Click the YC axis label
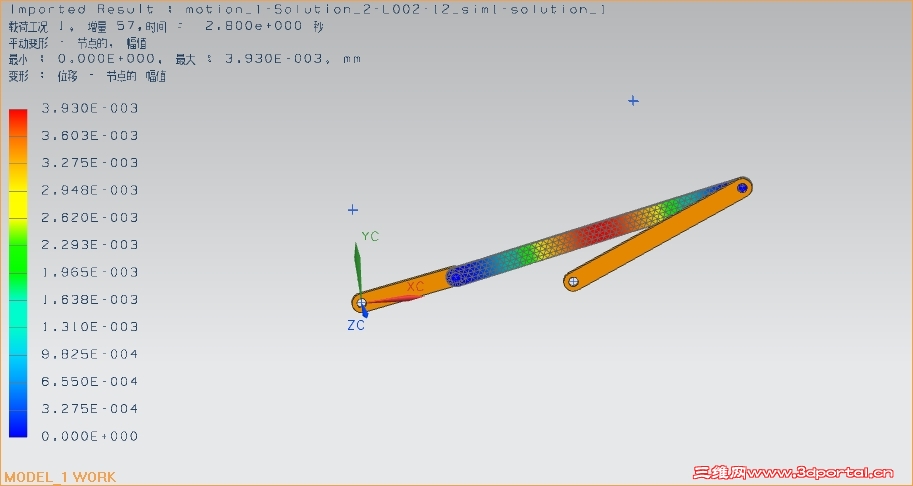This screenshot has width=913, height=486. pos(370,236)
